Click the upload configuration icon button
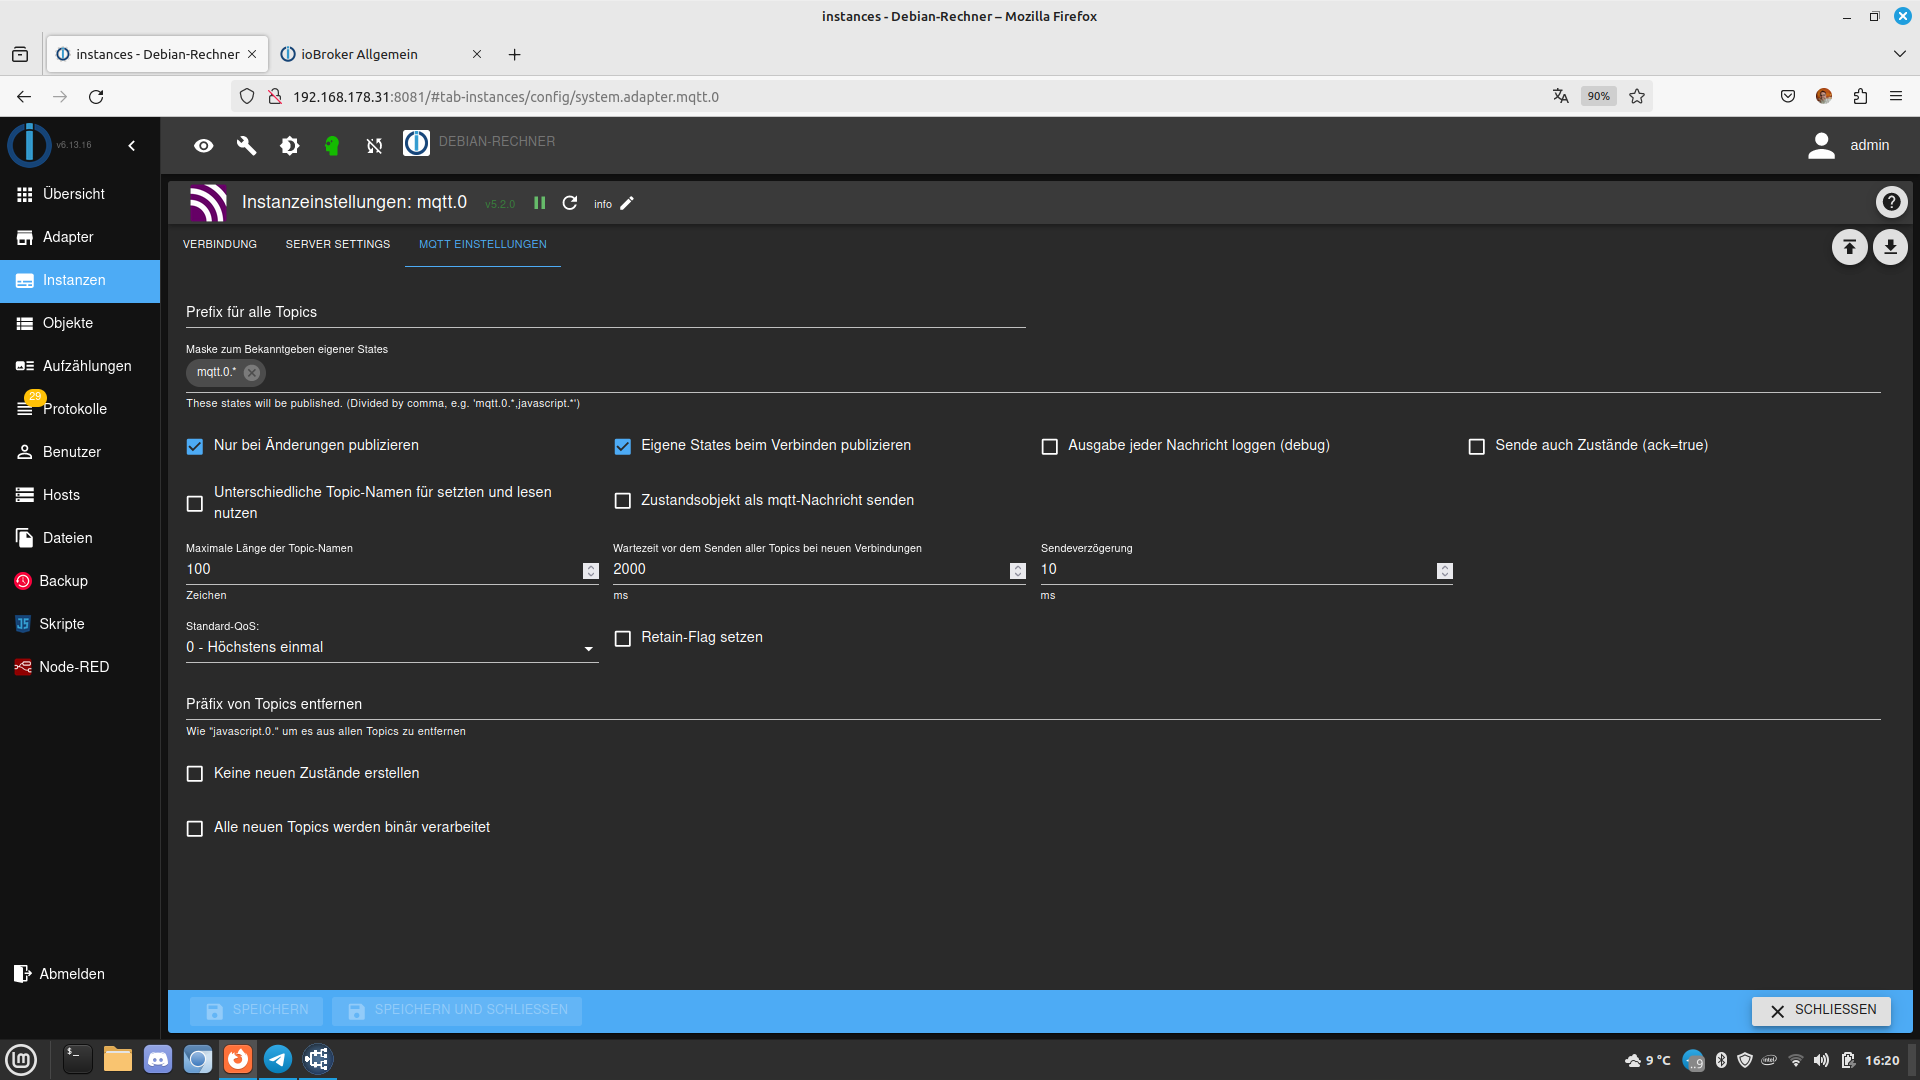The width and height of the screenshot is (1920, 1080). 1849,247
